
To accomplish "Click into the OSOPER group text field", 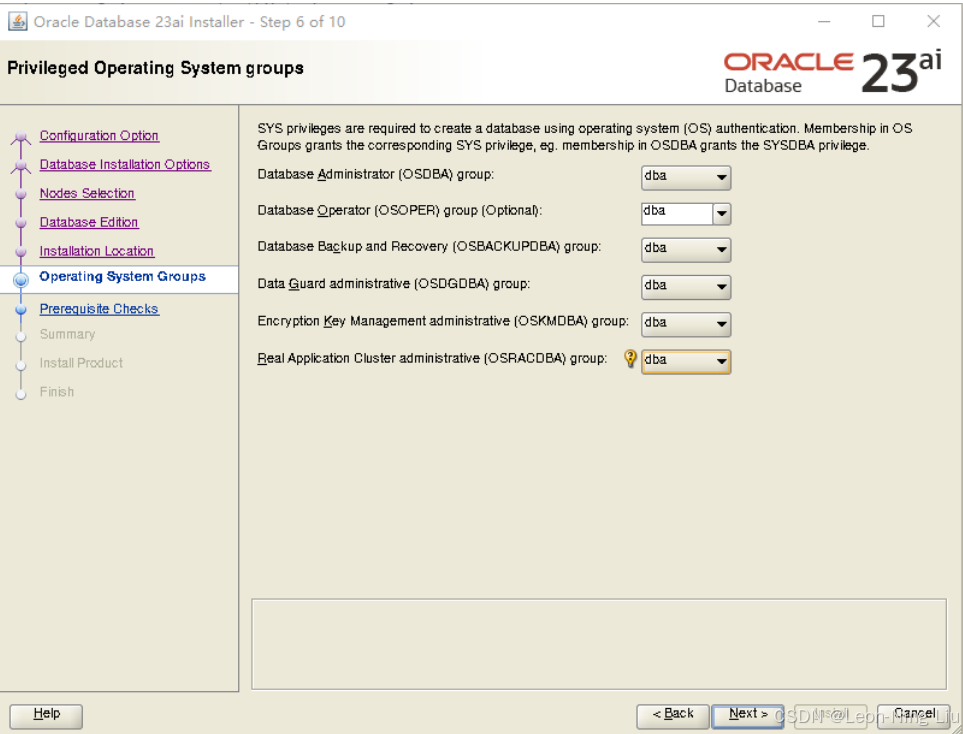I will click(677, 214).
